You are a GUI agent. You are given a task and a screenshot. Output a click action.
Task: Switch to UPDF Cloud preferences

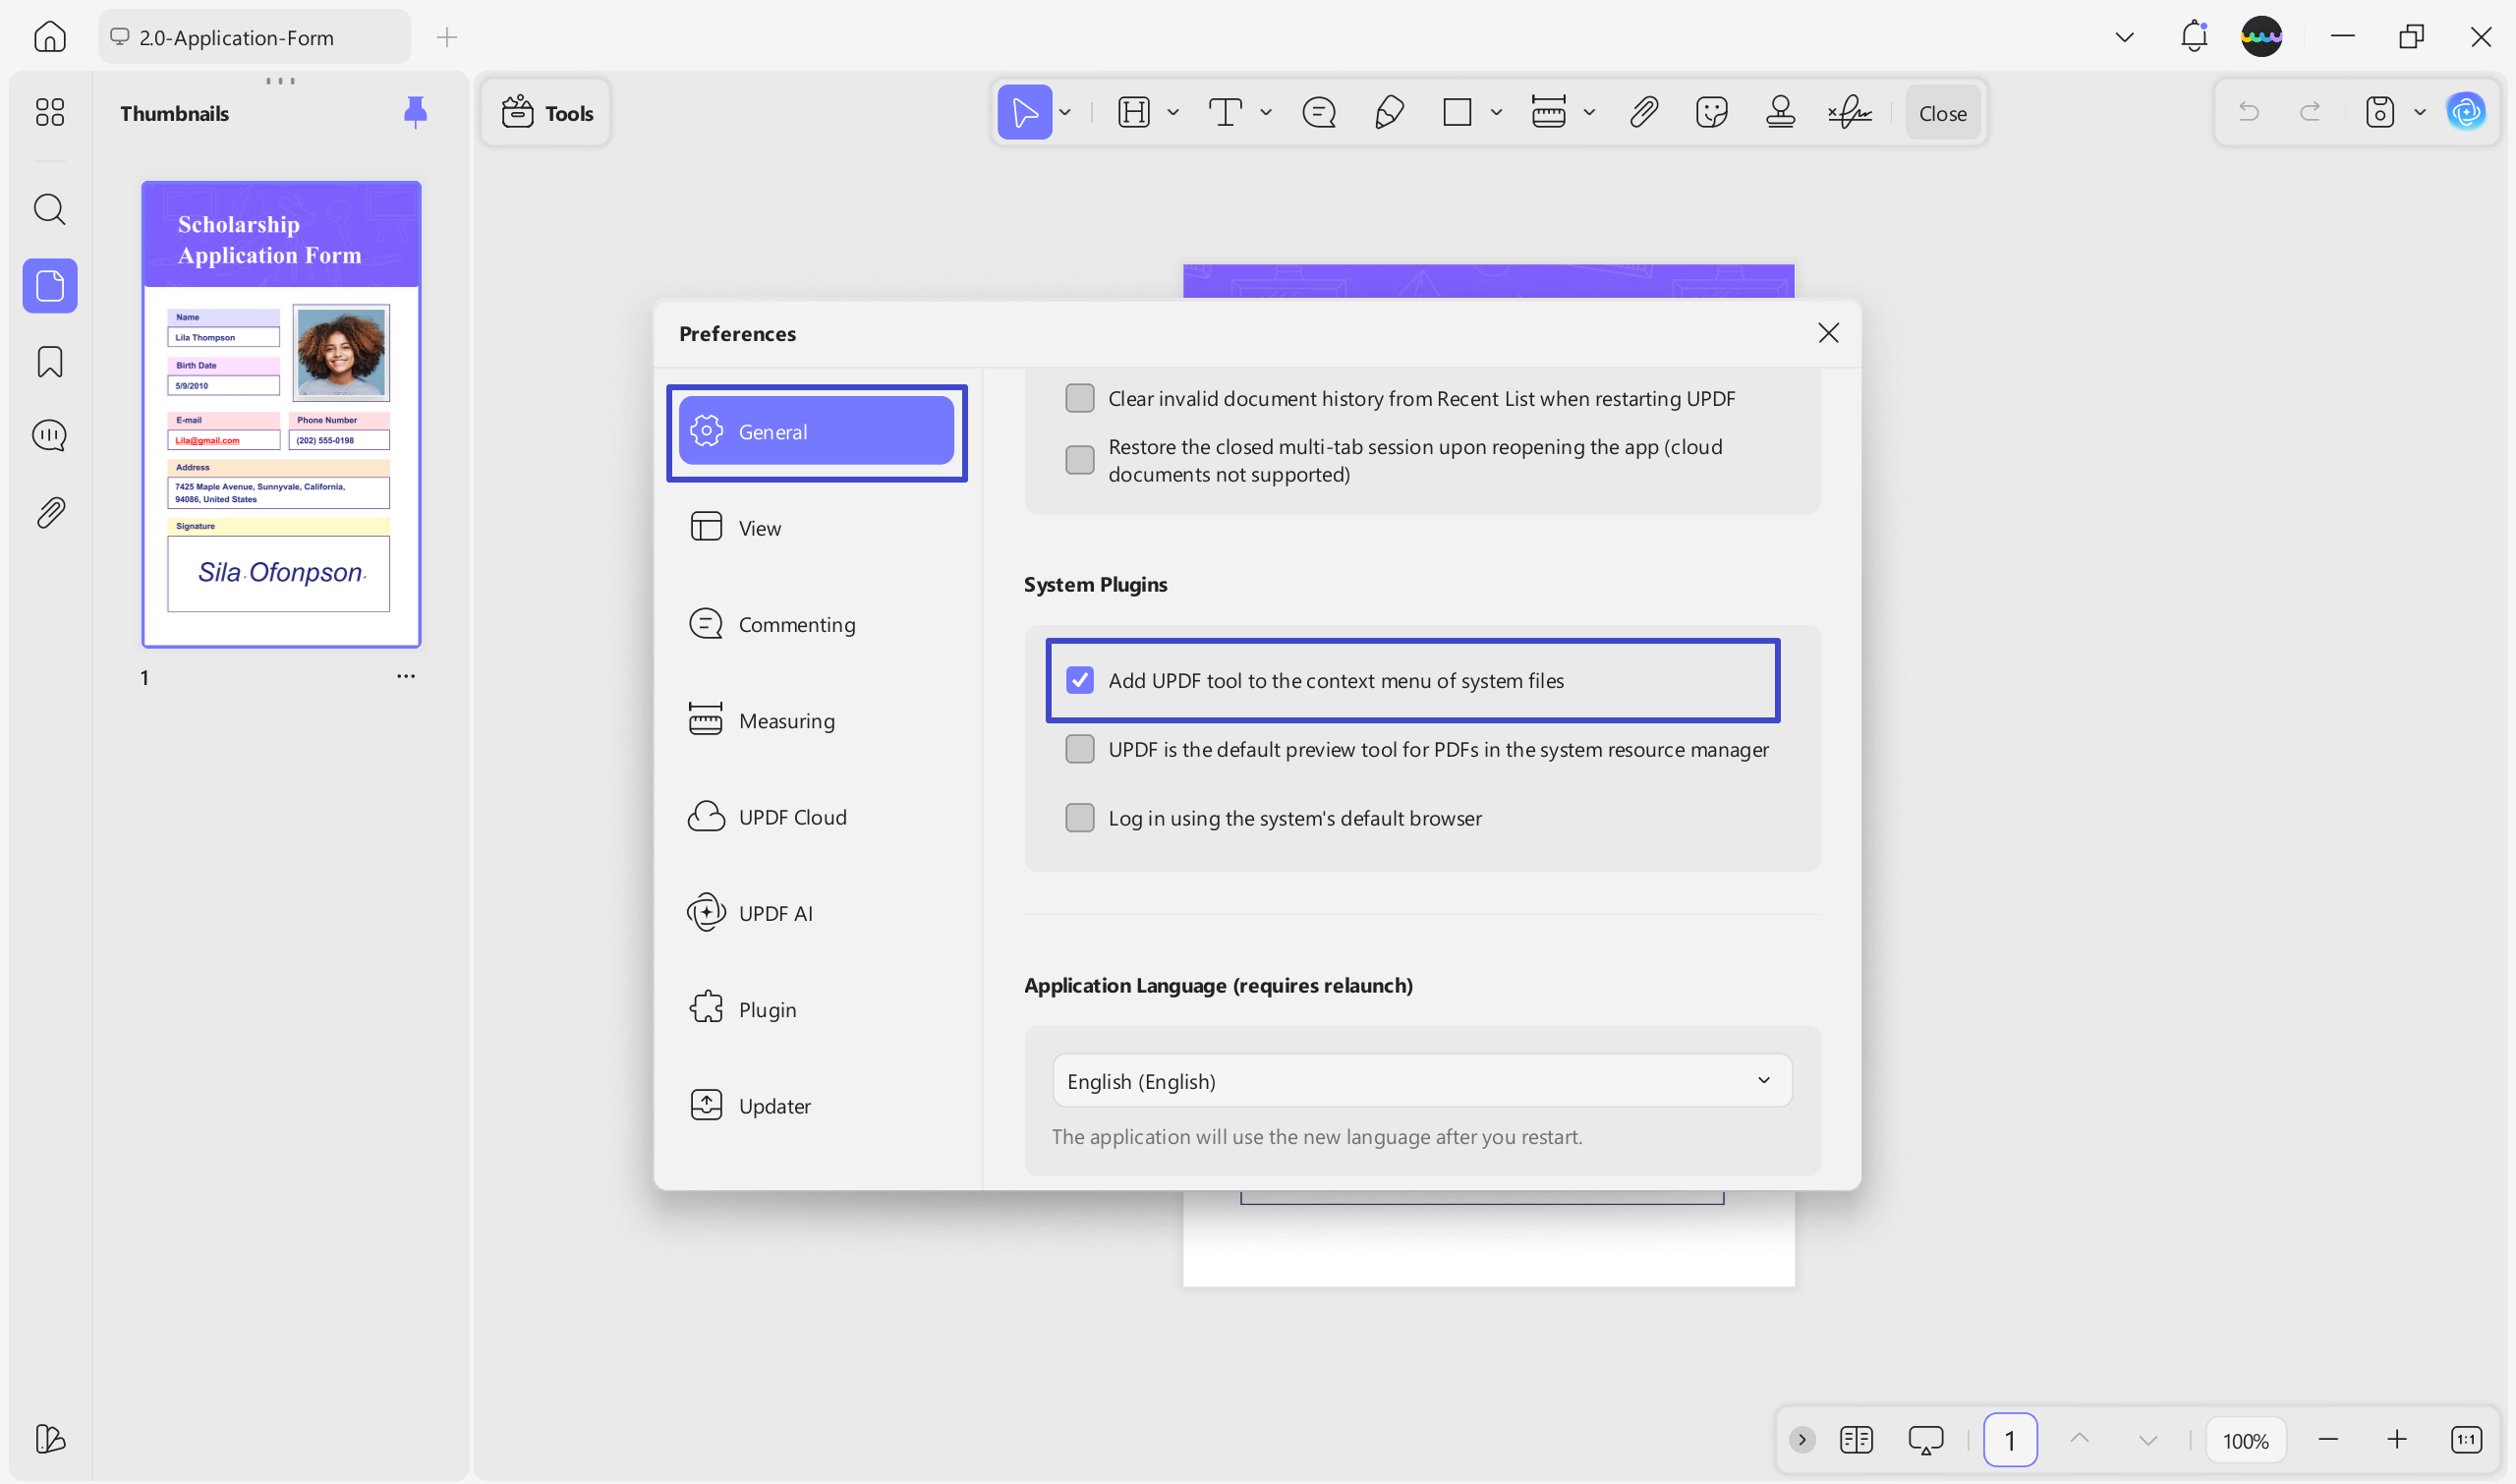(x=816, y=817)
